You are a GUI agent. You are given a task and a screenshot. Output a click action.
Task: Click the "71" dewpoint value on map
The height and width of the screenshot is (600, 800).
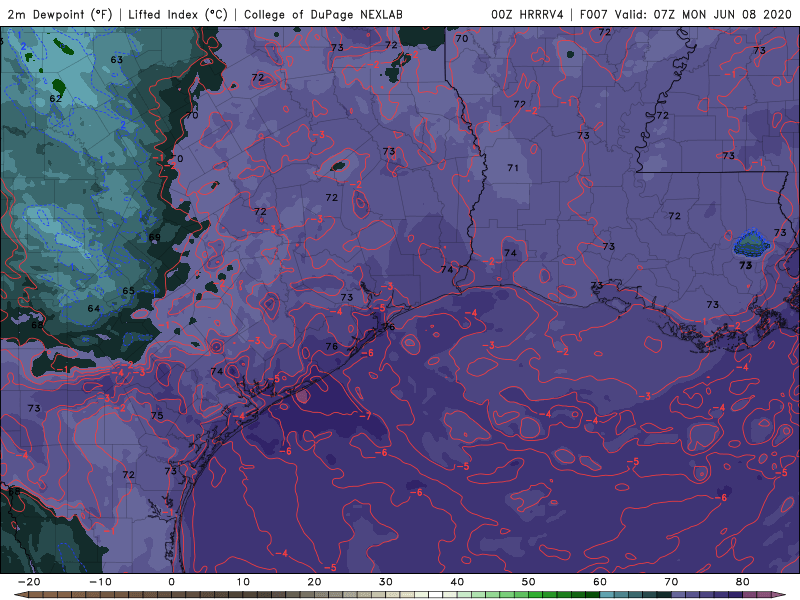click(x=513, y=167)
